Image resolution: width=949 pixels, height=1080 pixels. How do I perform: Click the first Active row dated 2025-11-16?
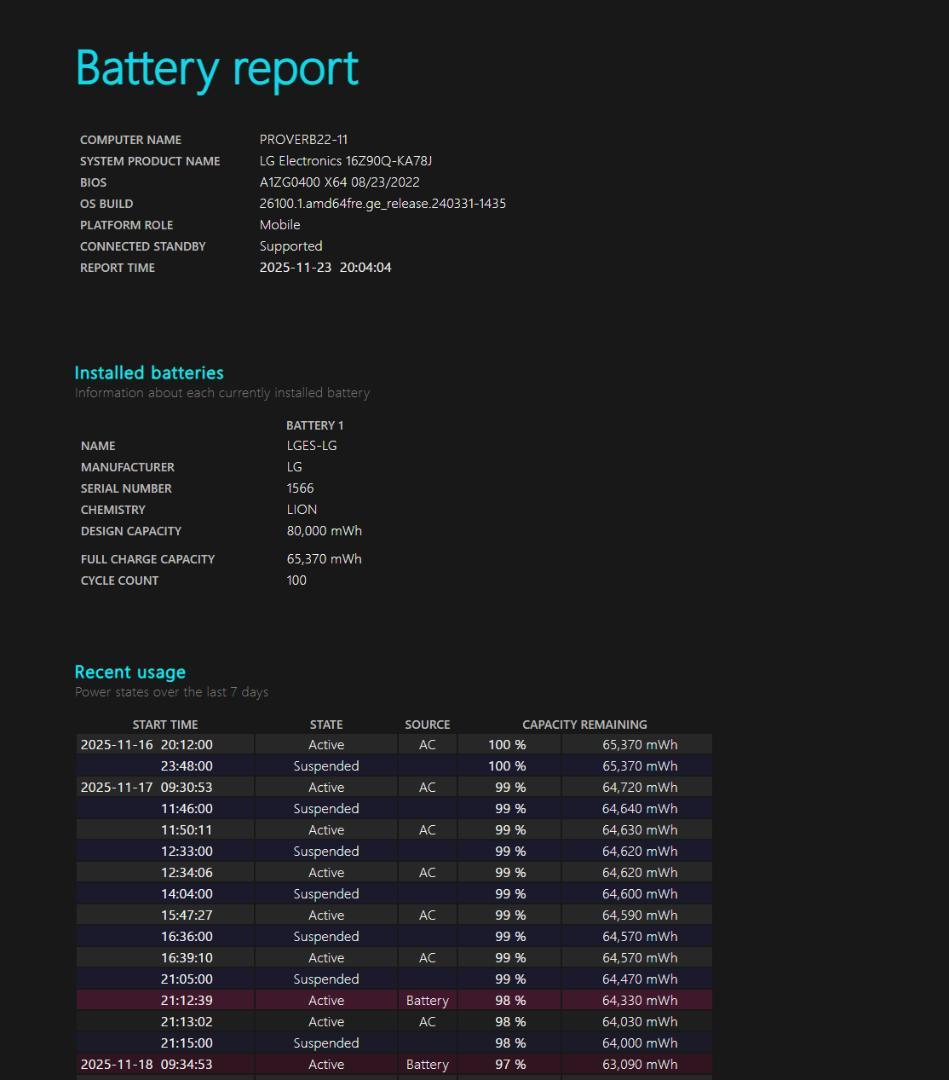coord(326,744)
